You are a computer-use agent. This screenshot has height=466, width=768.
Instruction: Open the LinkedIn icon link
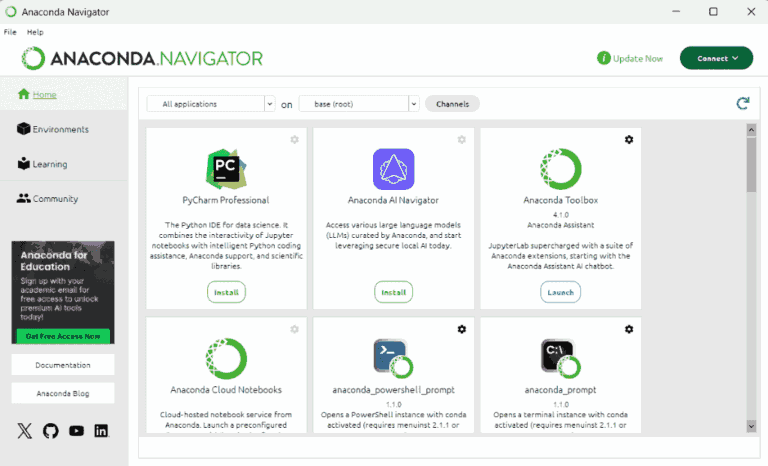(x=101, y=431)
